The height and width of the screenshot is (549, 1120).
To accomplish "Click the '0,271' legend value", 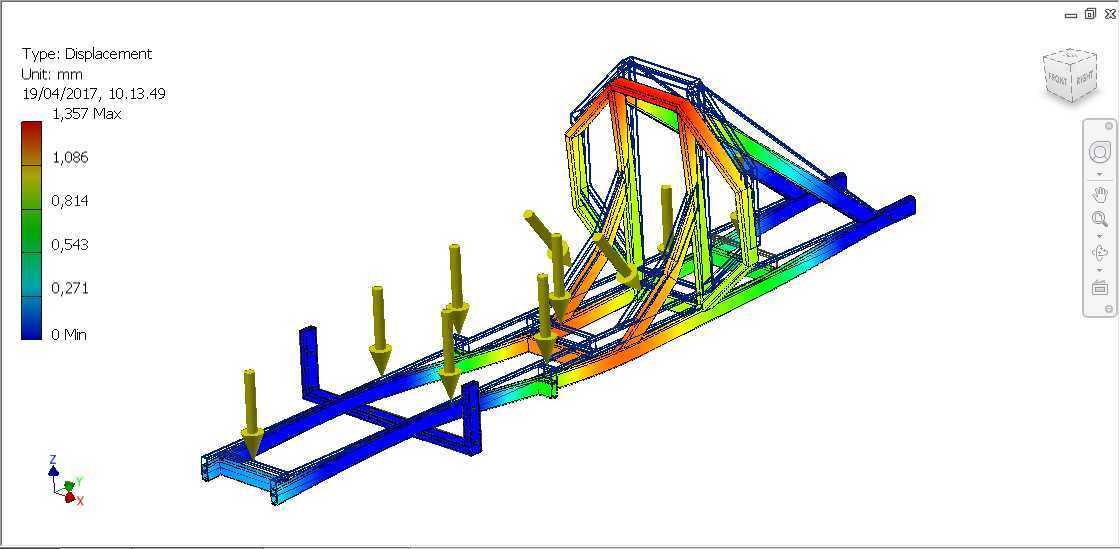I will pyautogui.click(x=70, y=288).
